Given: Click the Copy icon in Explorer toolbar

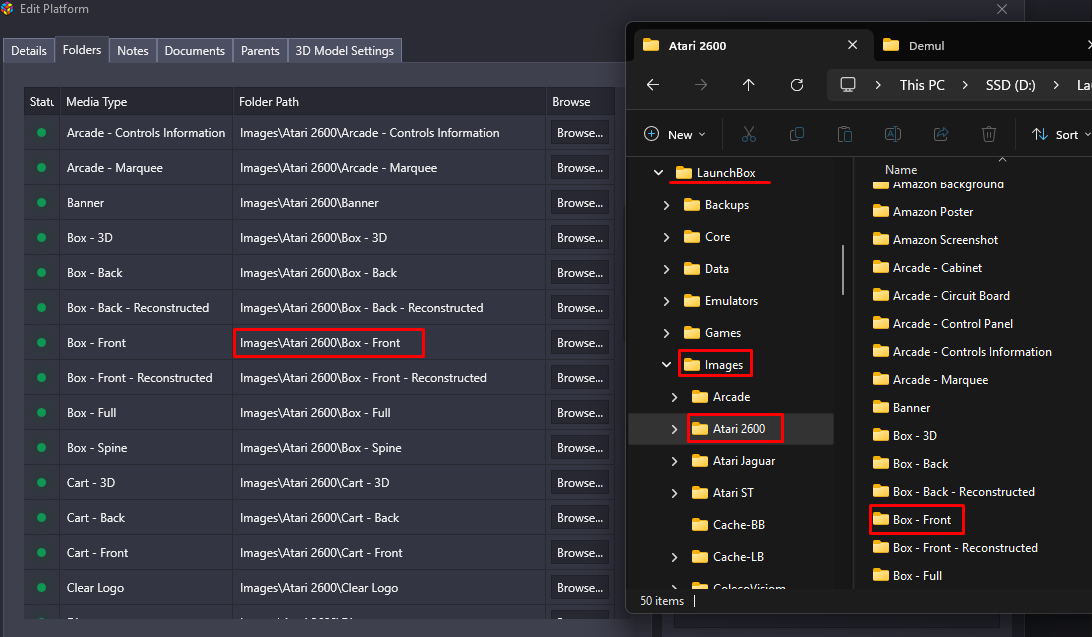Looking at the screenshot, I should [x=797, y=134].
